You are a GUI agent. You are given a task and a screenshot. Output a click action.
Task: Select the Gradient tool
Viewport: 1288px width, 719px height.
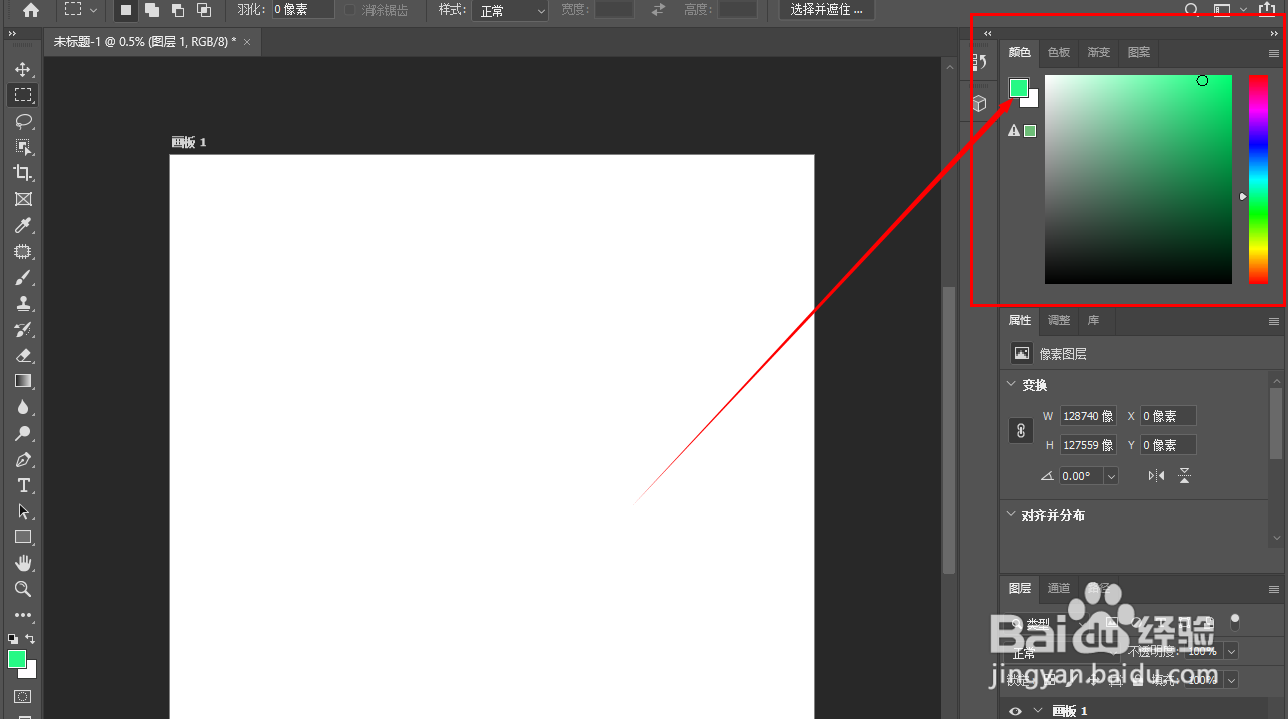point(23,381)
